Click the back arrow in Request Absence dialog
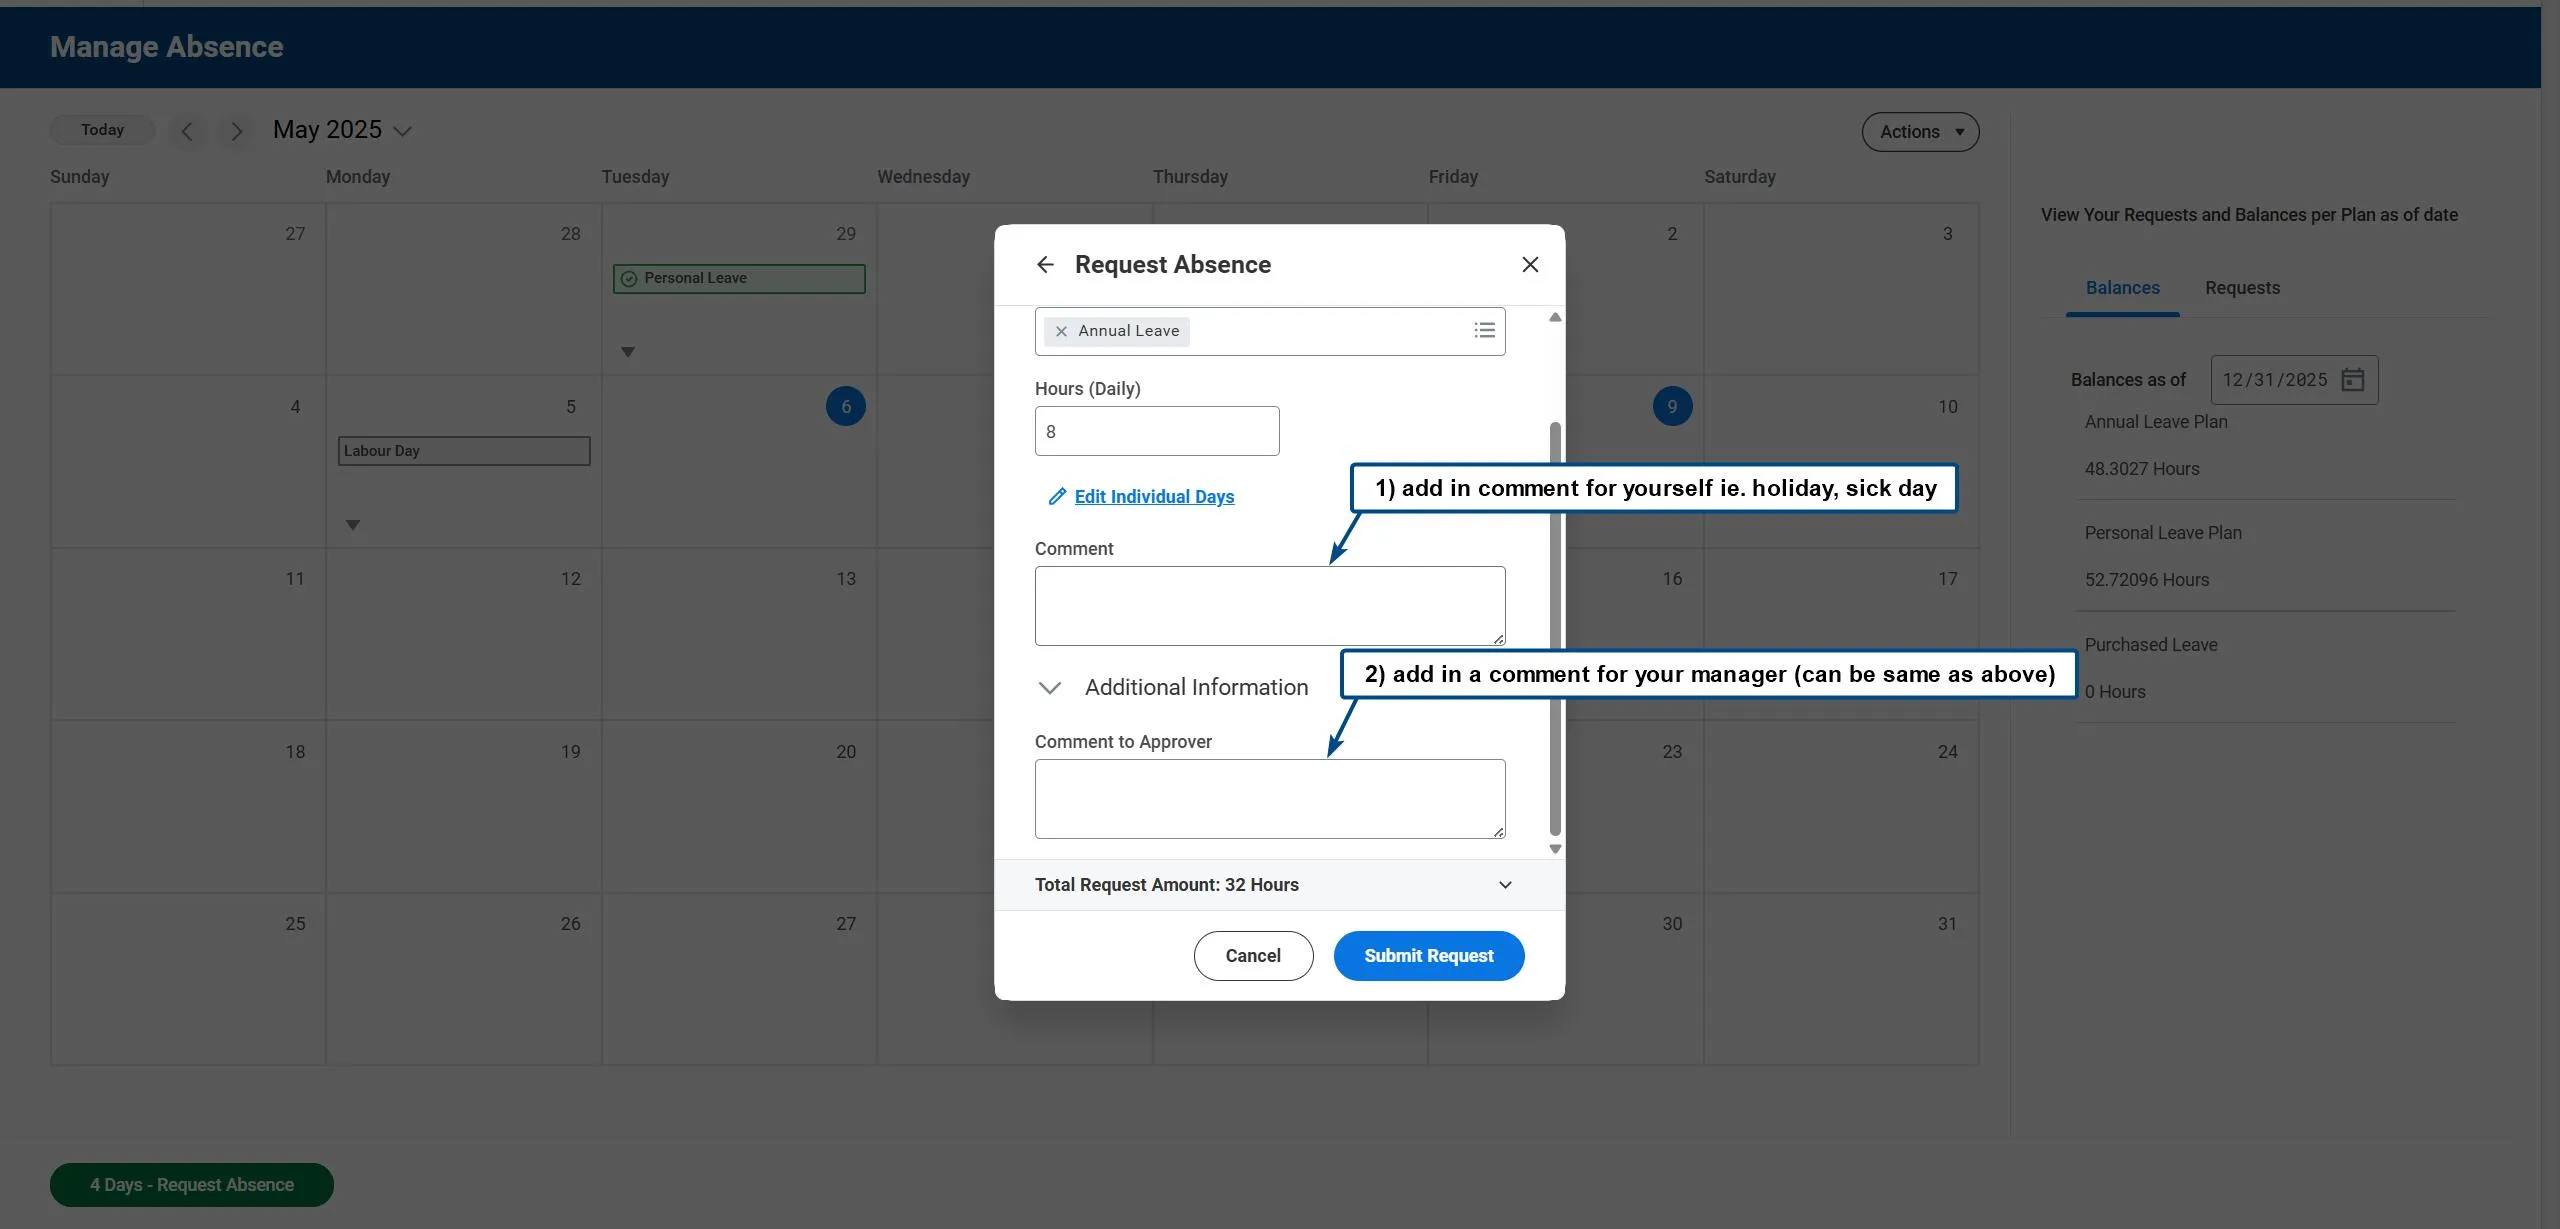Viewport: 2560px width, 1229px height. coord(1045,264)
